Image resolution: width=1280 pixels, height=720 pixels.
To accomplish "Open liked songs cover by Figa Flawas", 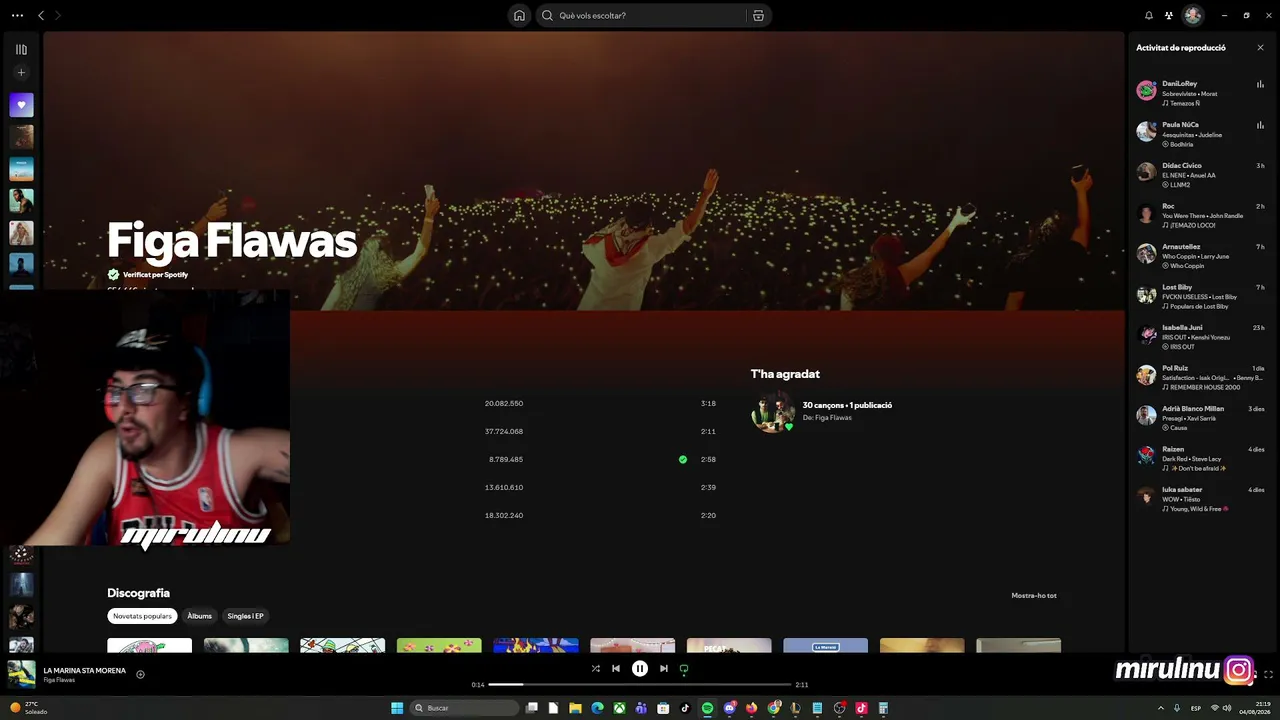I will [773, 411].
